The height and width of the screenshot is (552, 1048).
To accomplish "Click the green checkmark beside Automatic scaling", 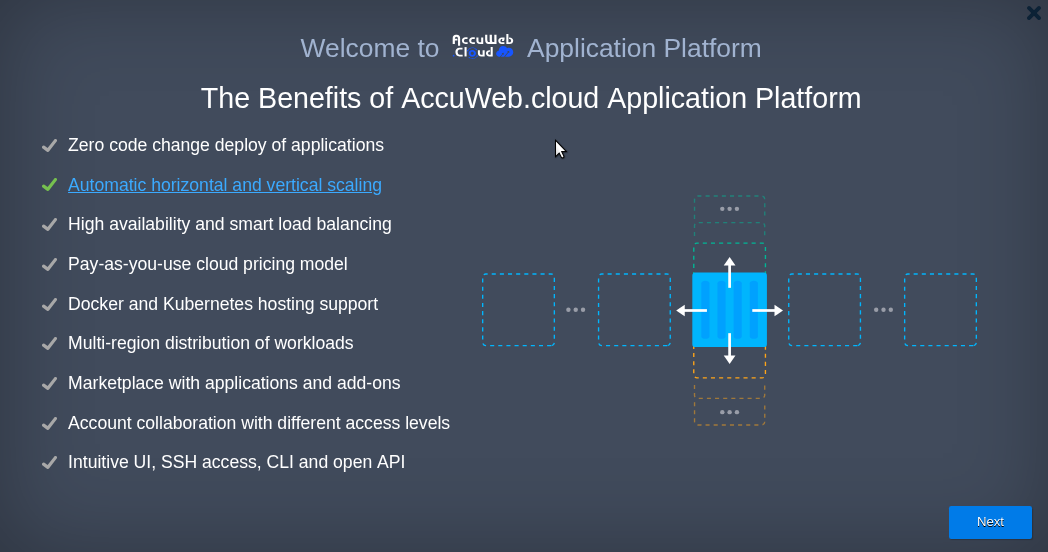I will point(49,184).
